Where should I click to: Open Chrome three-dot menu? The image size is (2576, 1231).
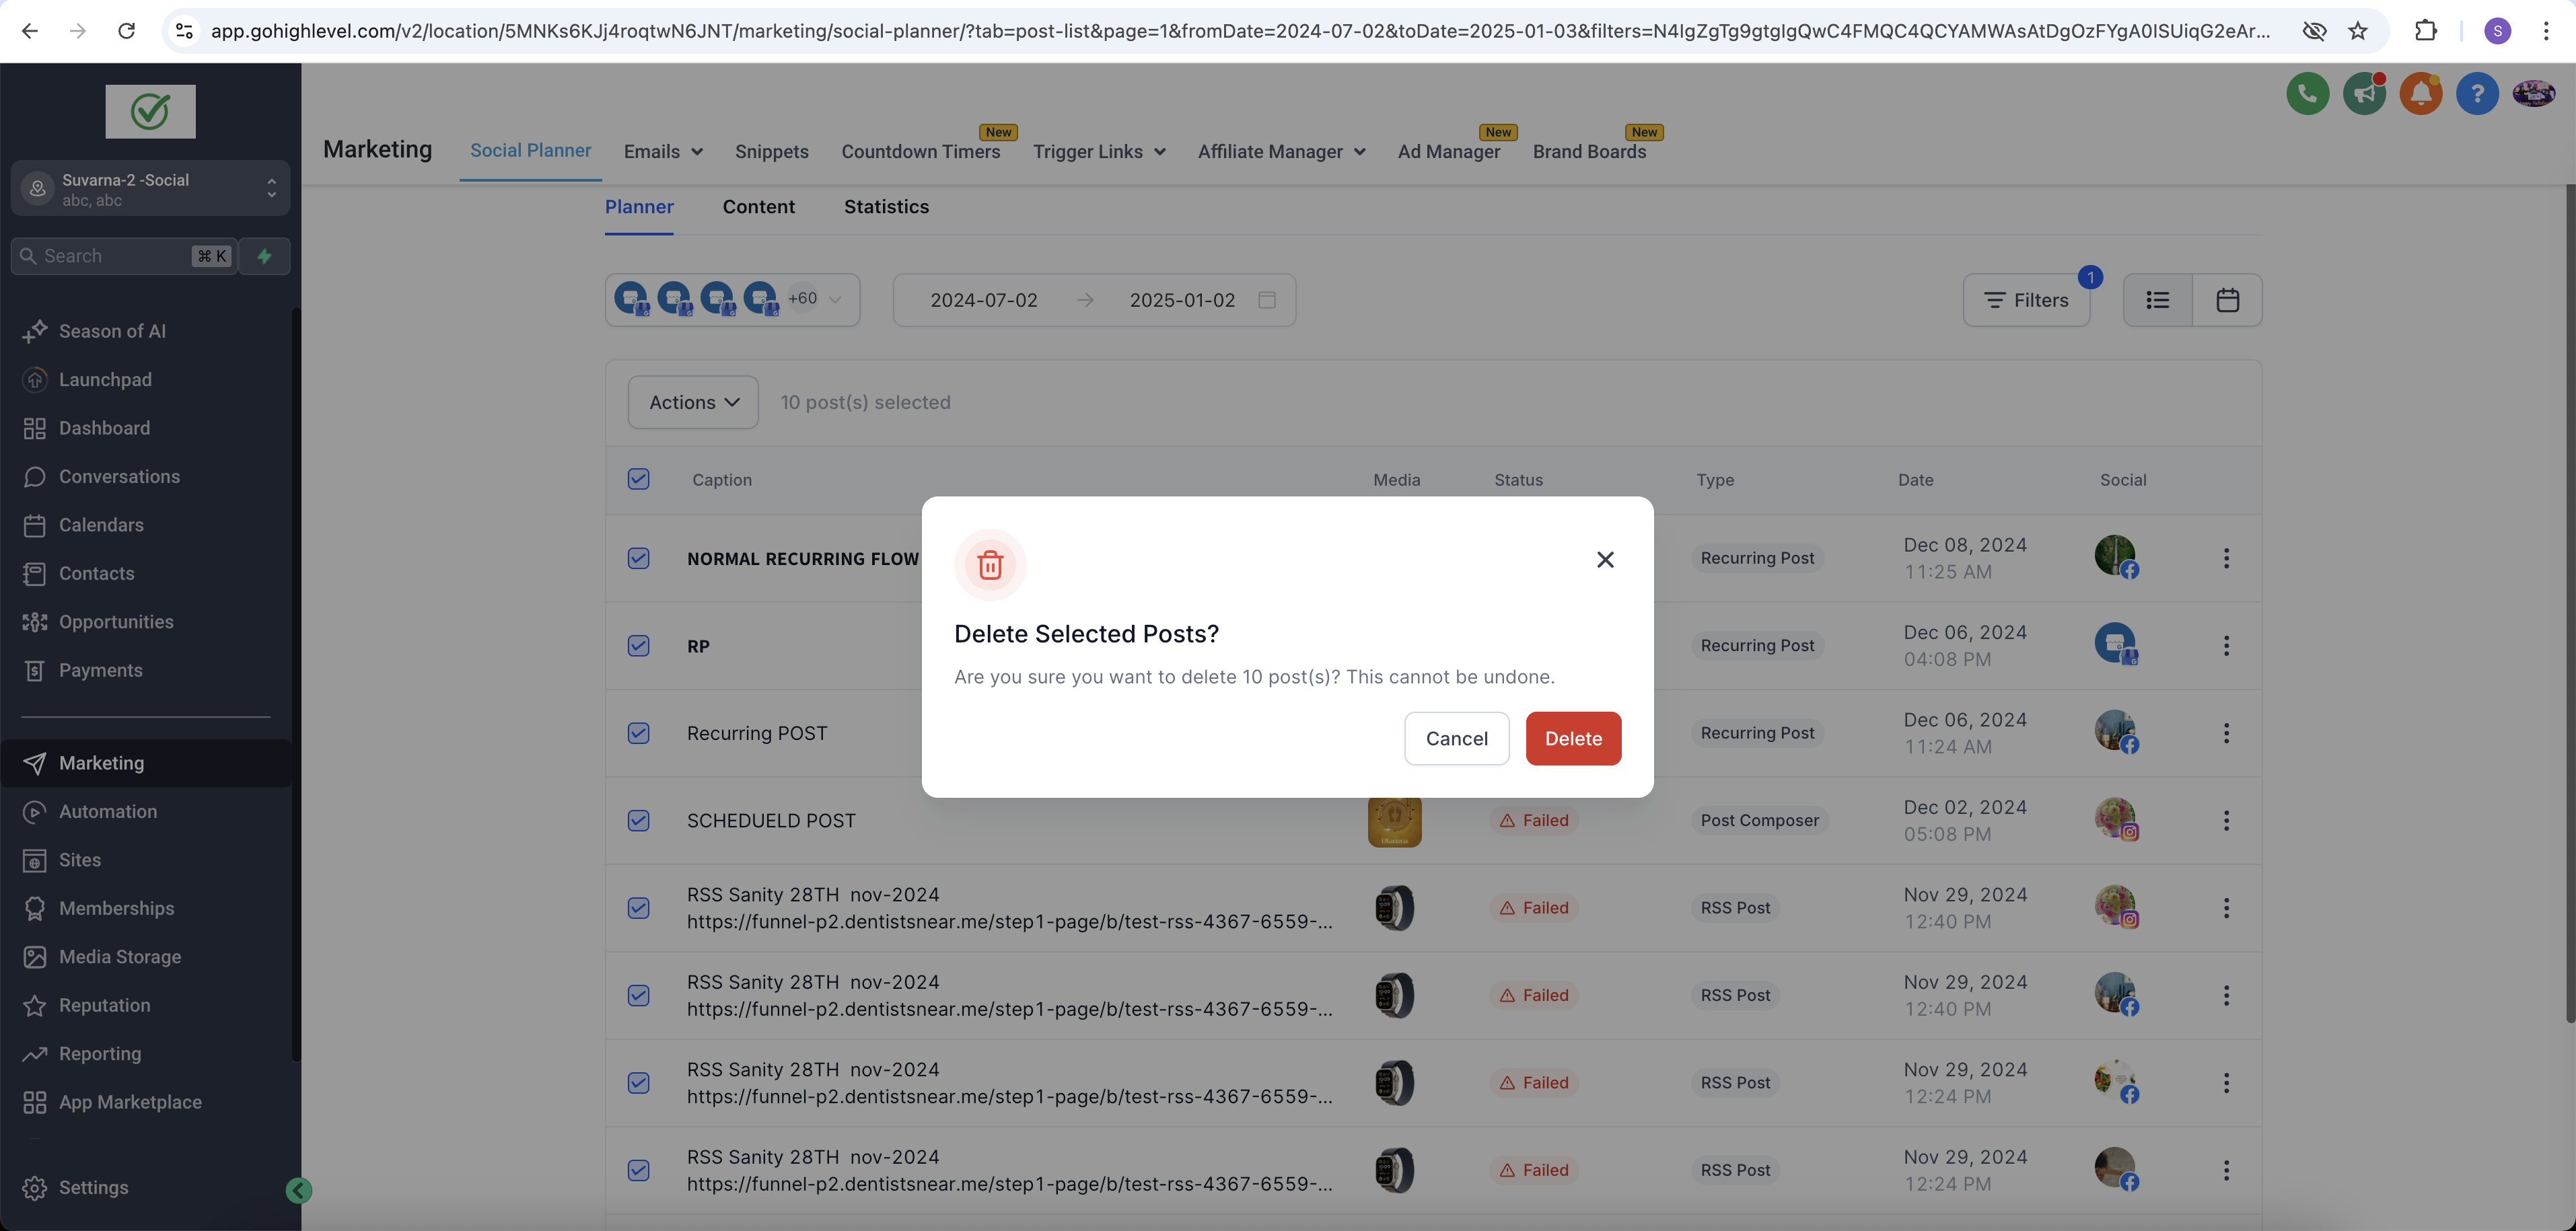pos(2546,31)
